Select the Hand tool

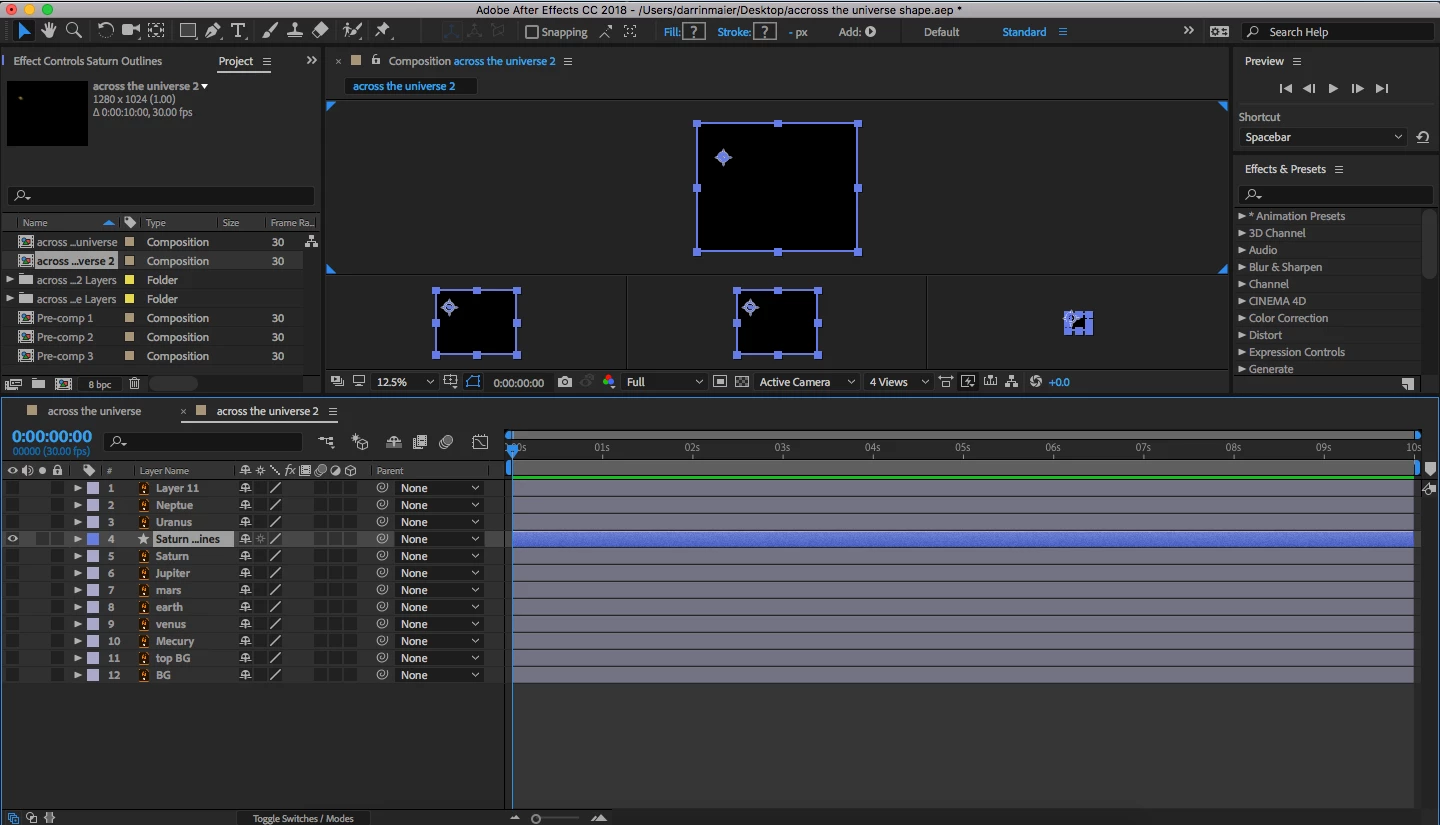[49, 31]
